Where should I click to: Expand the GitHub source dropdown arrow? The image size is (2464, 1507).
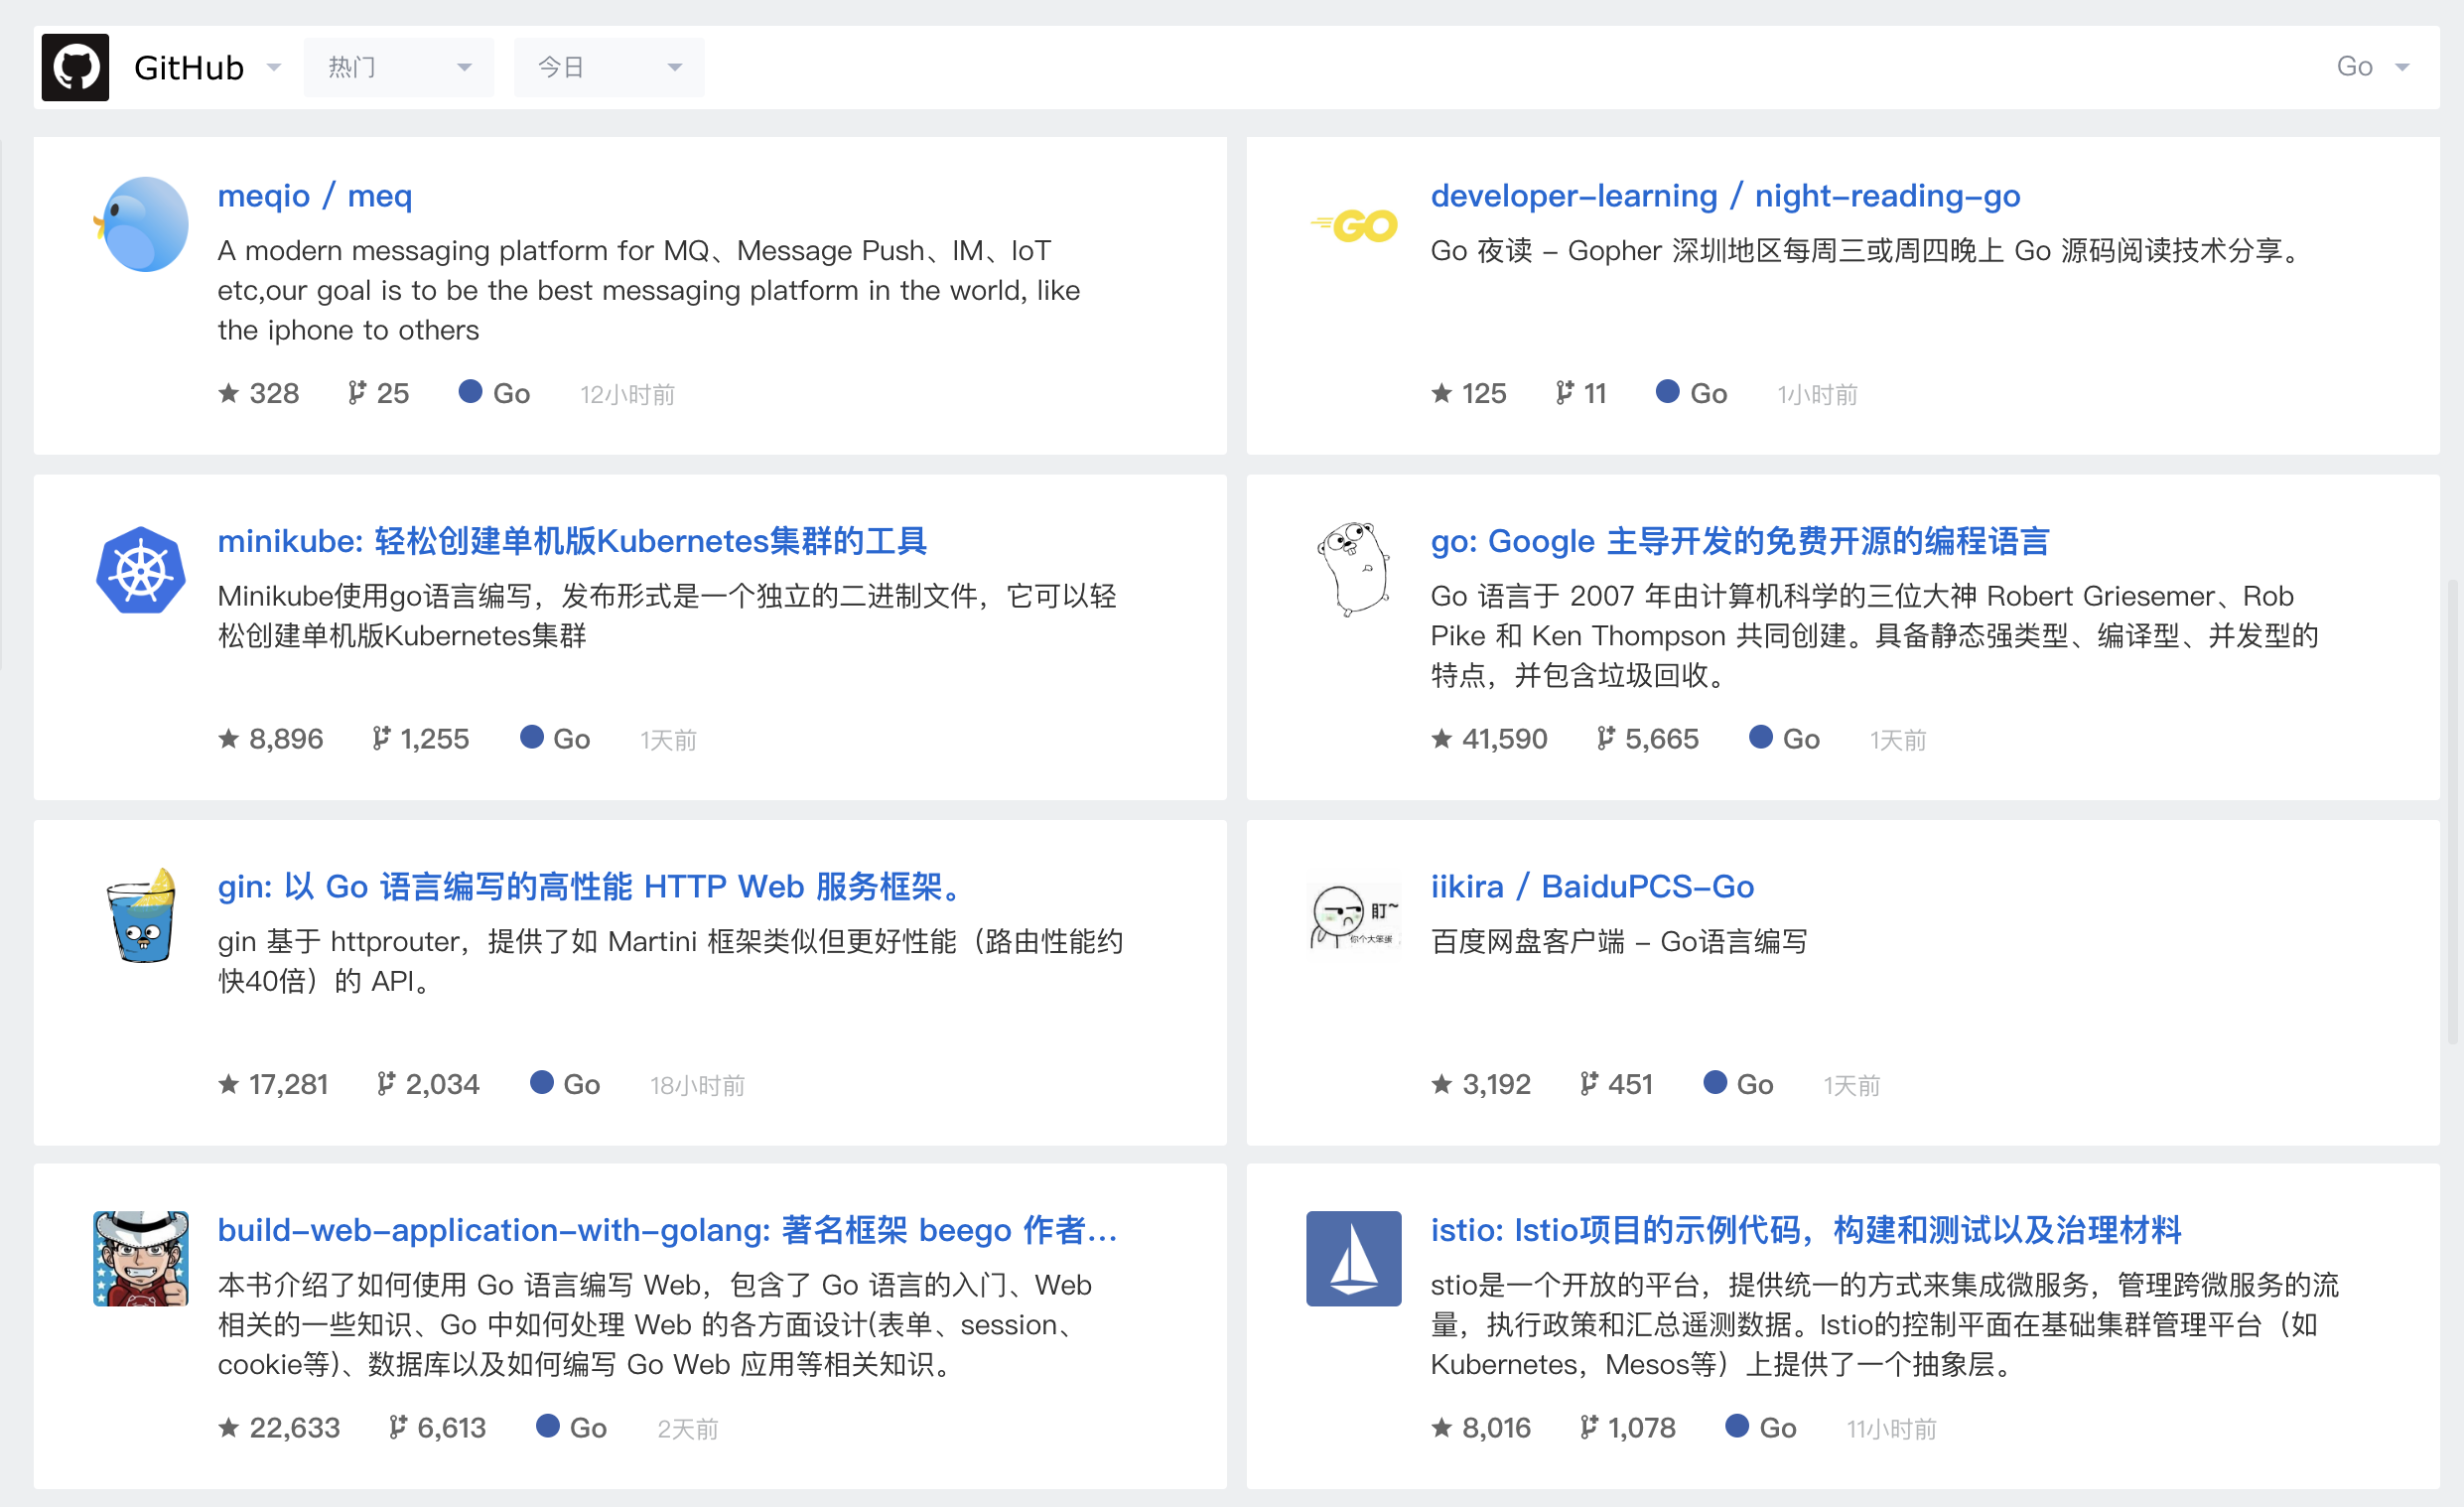point(274,67)
